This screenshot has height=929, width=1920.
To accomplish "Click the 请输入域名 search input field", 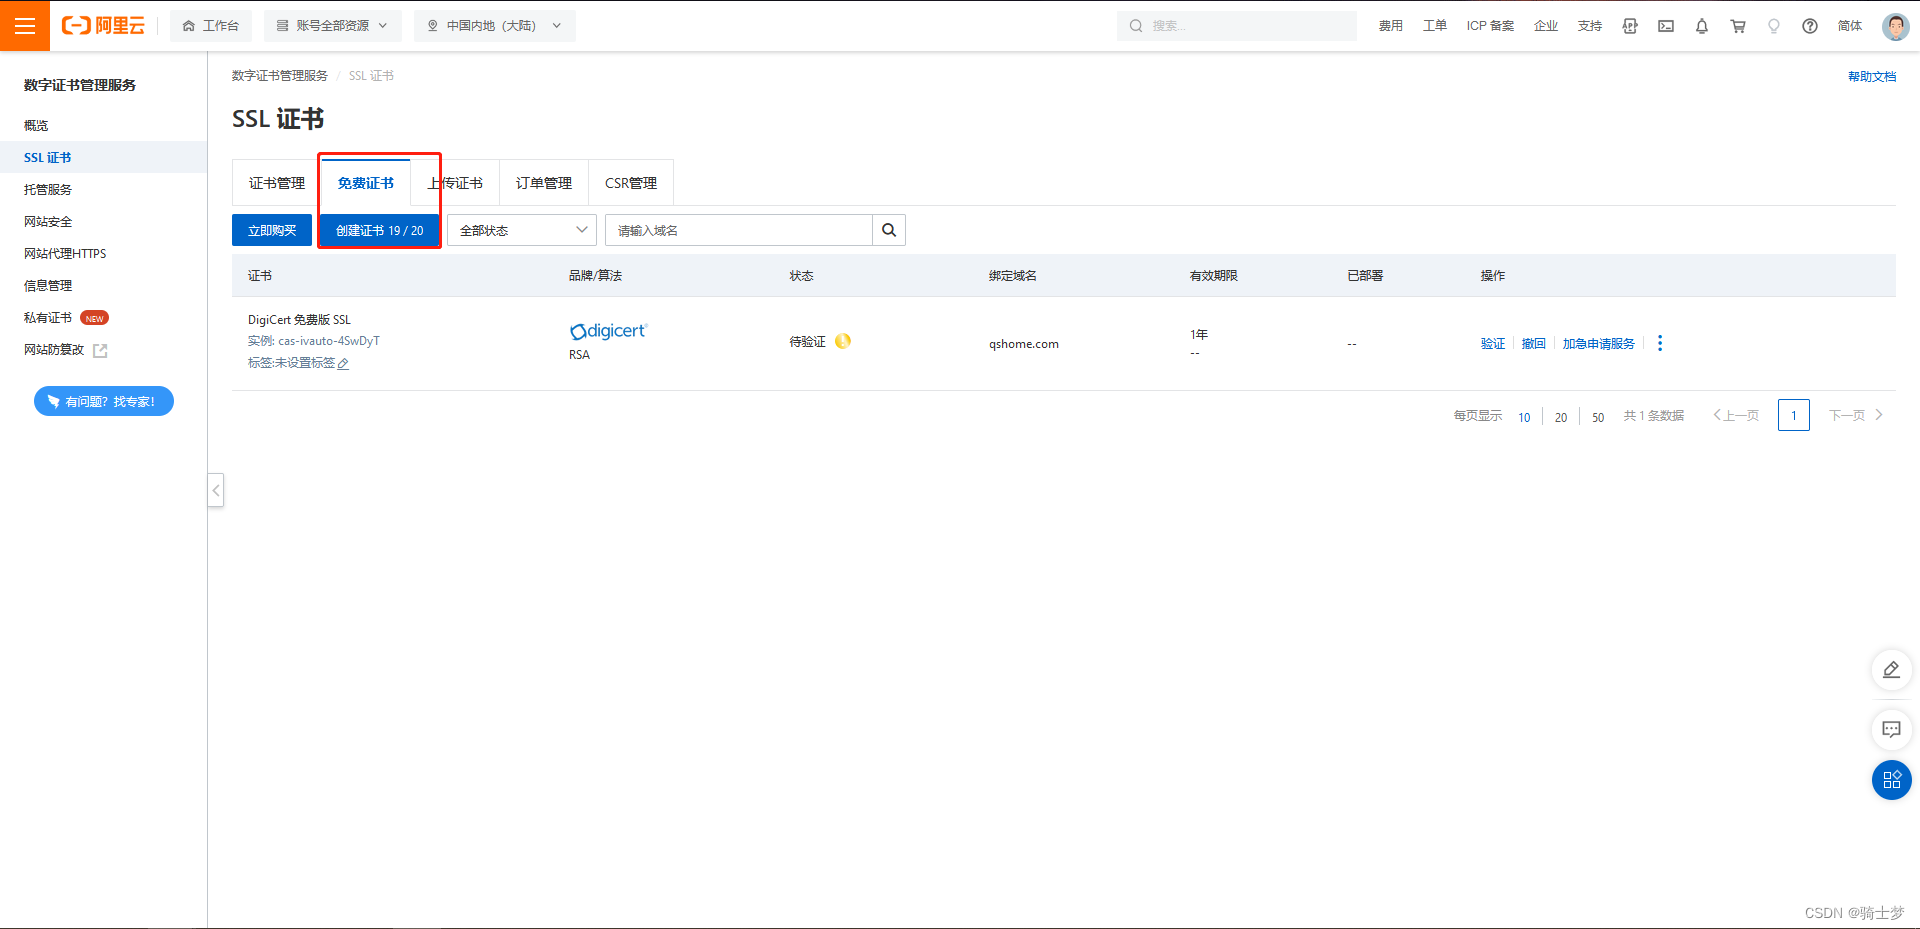I will coord(740,230).
